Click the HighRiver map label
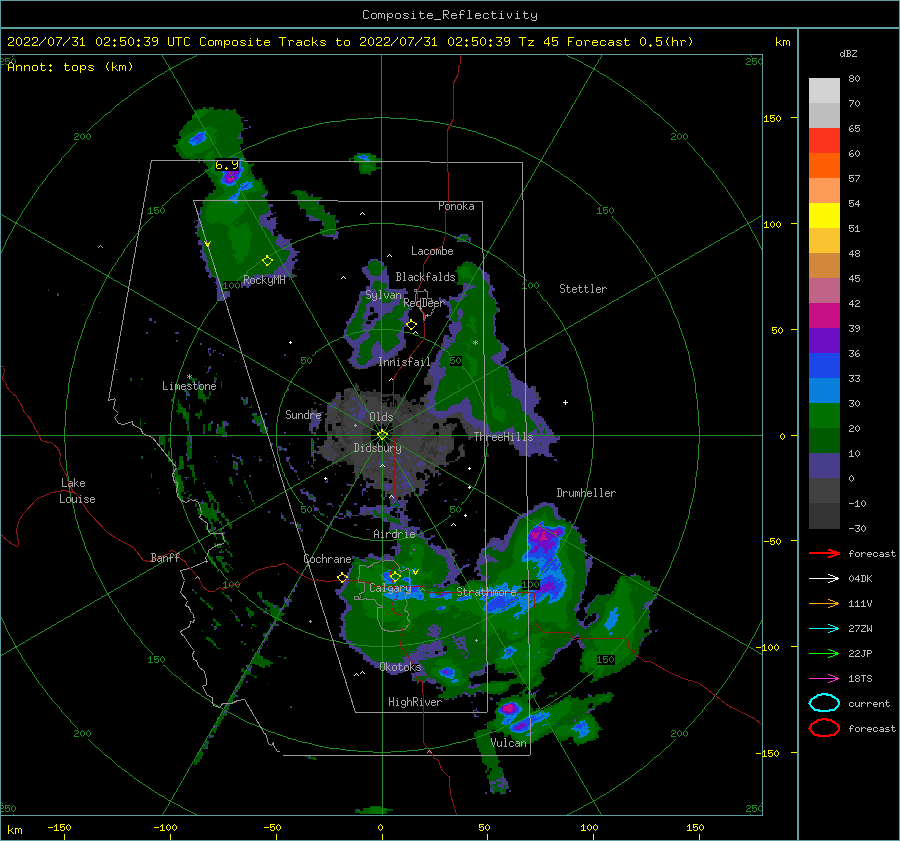The width and height of the screenshot is (900, 841). [x=415, y=702]
